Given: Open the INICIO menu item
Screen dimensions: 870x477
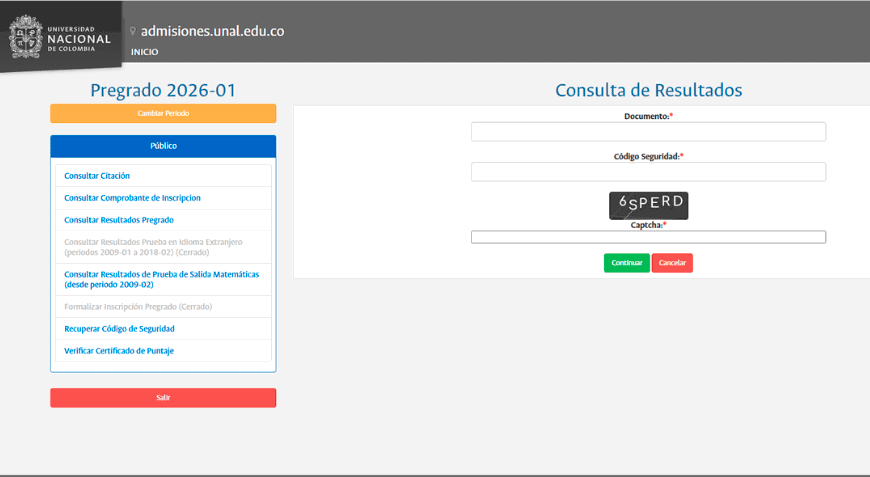Looking at the screenshot, I should click(144, 52).
